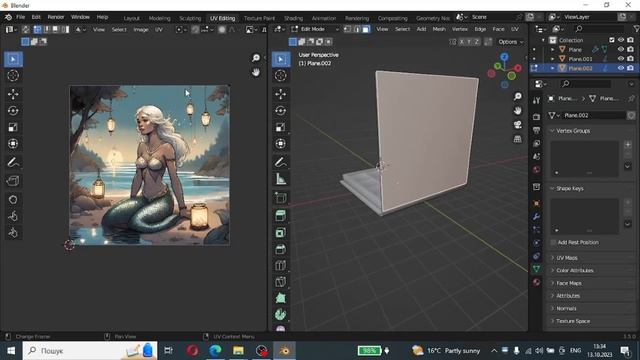Click the Plane.002 mesh name field
640x360 pixels.
pyautogui.click(x=594, y=116)
